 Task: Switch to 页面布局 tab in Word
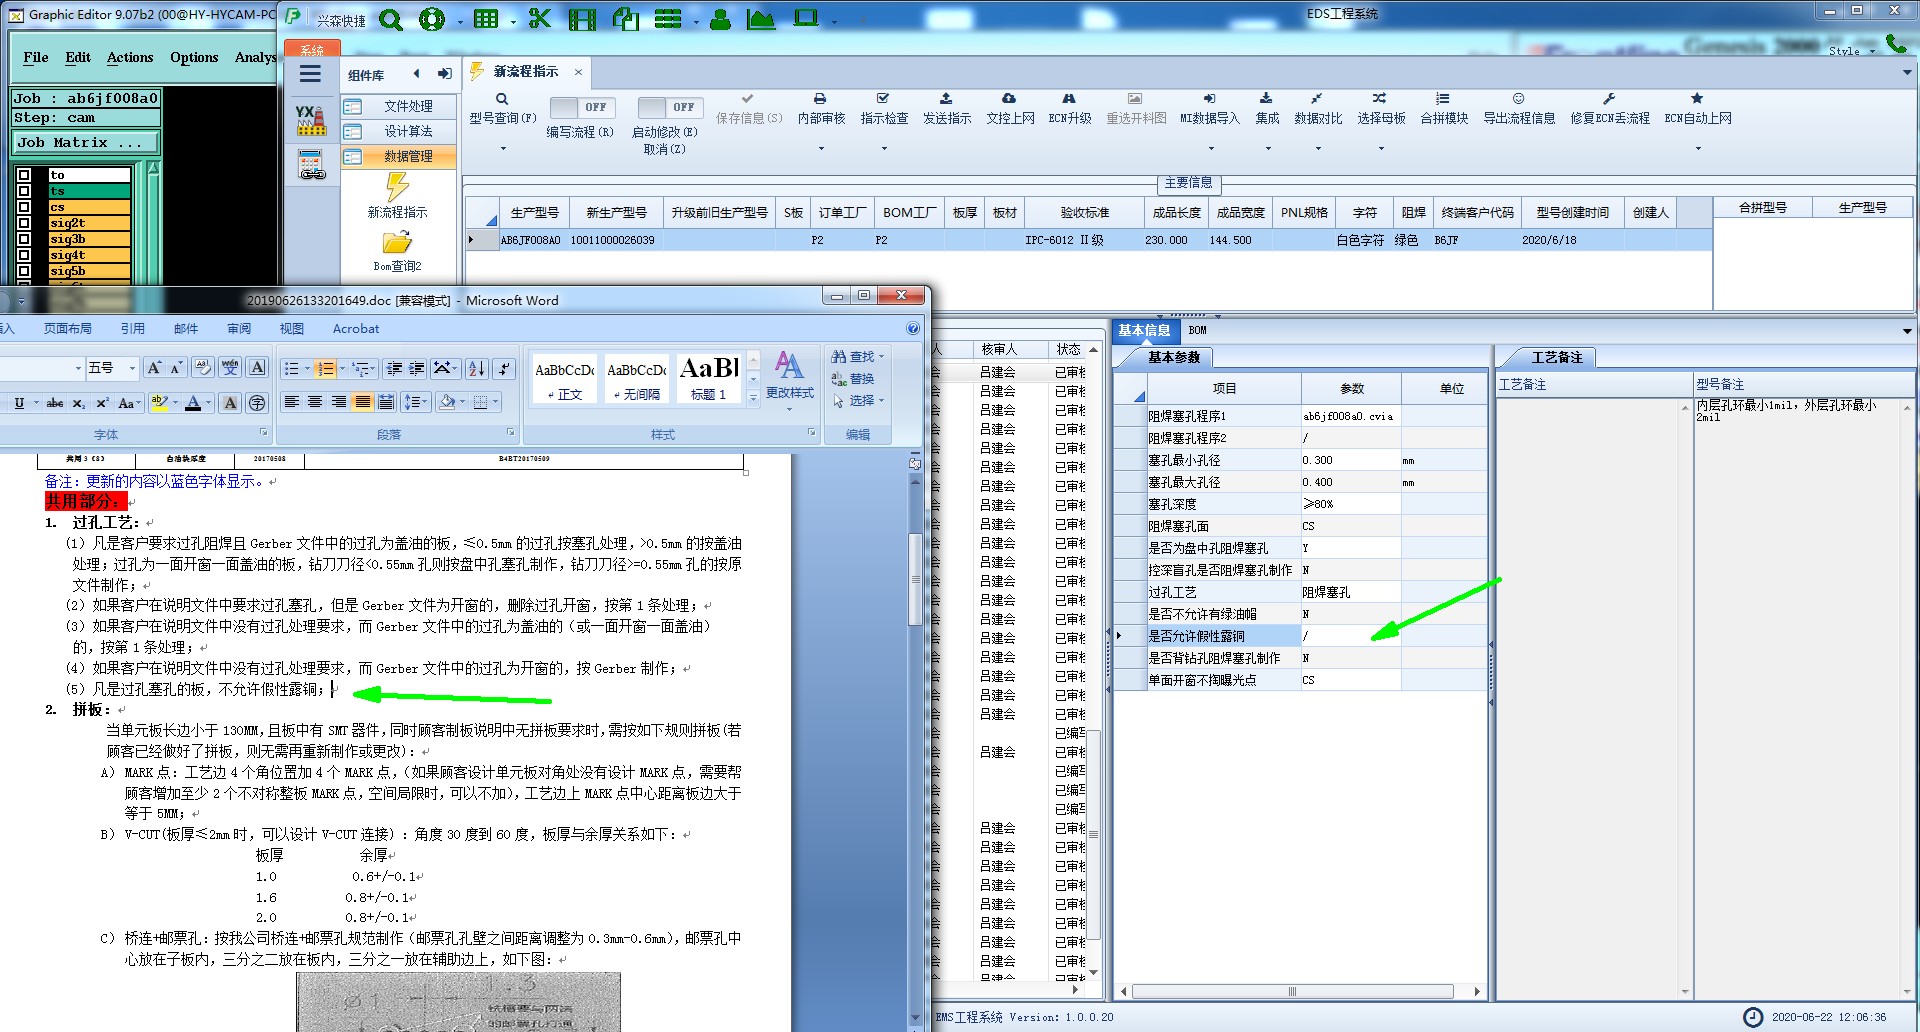click(x=68, y=328)
